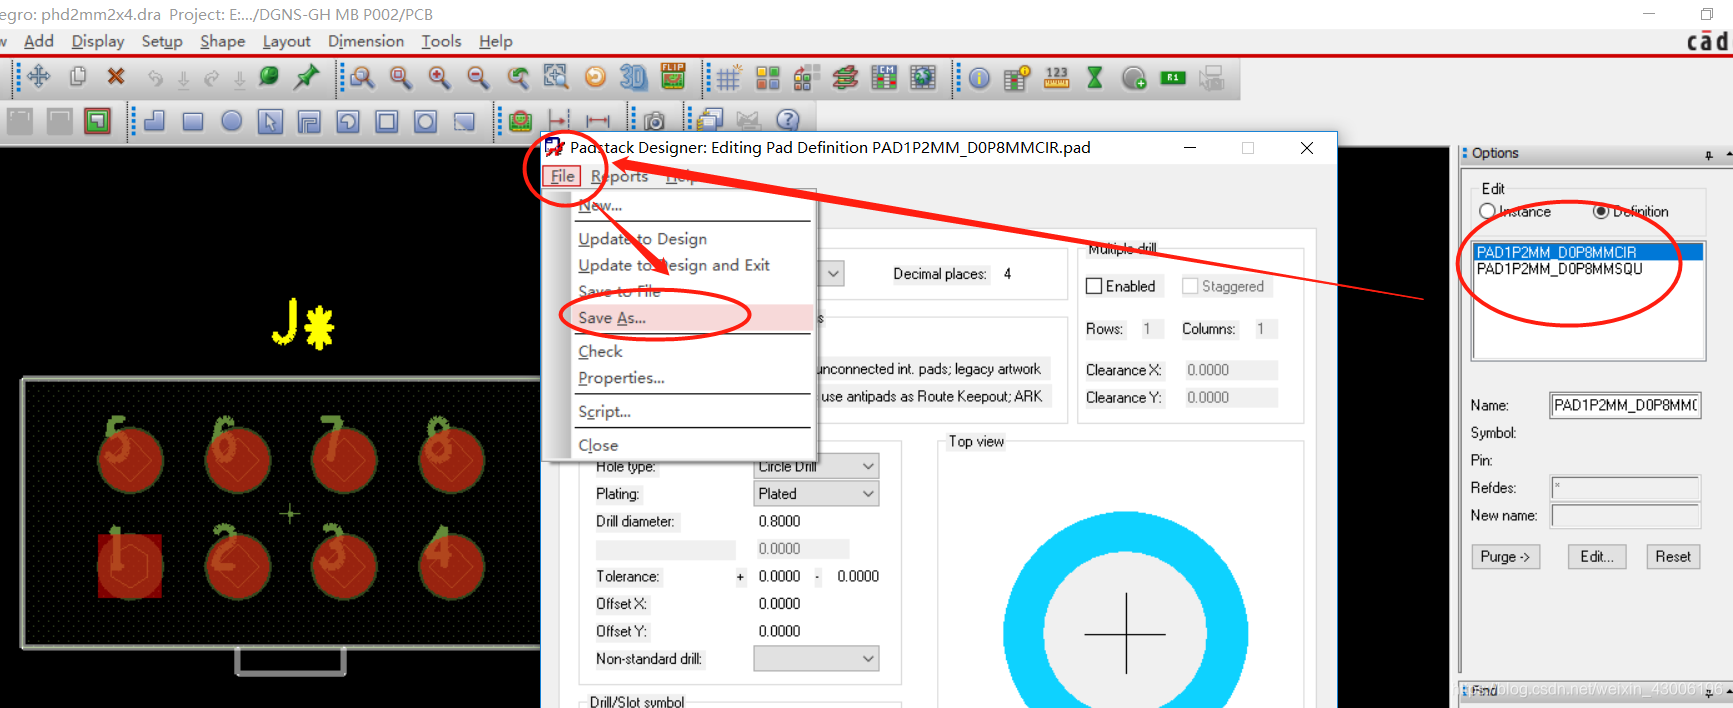Click the Purge button
This screenshot has height=708, width=1733.
(1505, 557)
